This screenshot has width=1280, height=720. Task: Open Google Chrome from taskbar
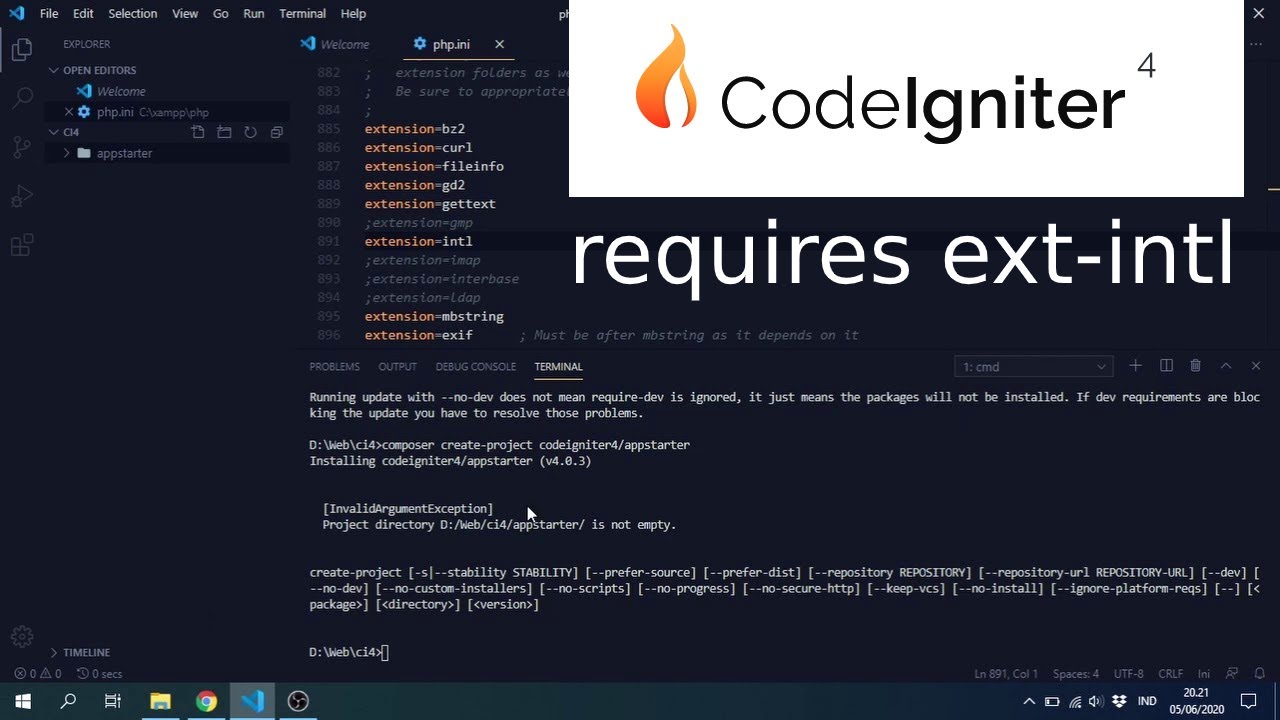click(206, 701)
